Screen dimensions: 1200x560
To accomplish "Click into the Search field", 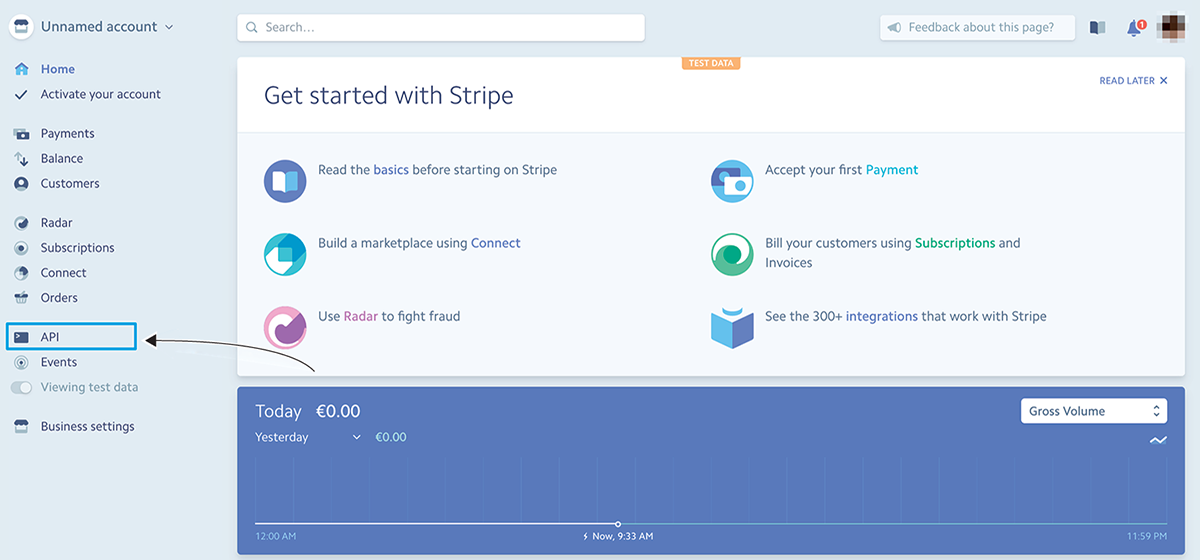I will click(441, 28).
